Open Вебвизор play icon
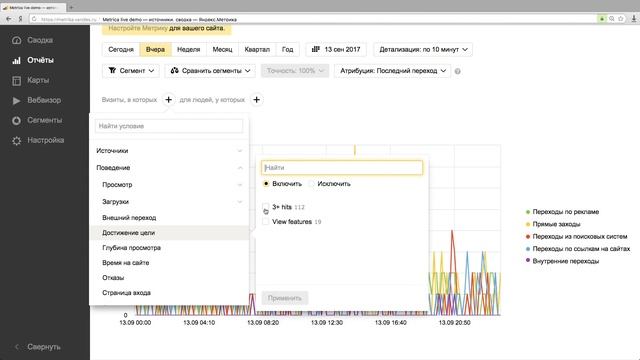Image resolution: width=640 pixels, height=360 pixels. (x=16, y=100)
